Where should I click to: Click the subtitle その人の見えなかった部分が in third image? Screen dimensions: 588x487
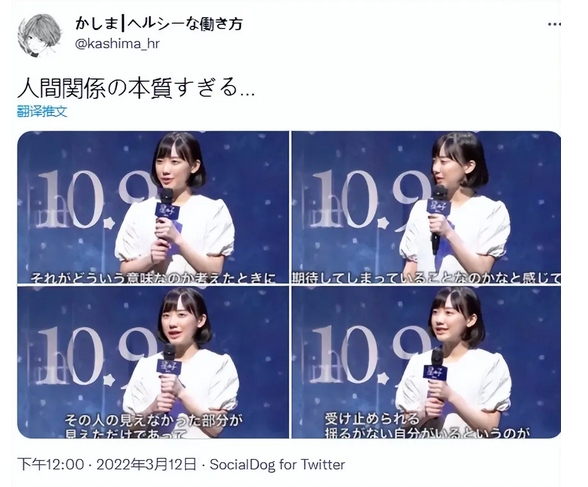click(x=151, y=420)
